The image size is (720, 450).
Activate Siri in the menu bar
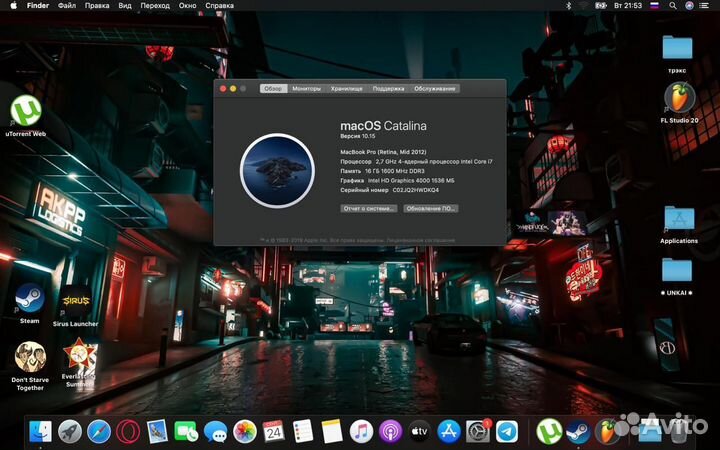(689, 6)
